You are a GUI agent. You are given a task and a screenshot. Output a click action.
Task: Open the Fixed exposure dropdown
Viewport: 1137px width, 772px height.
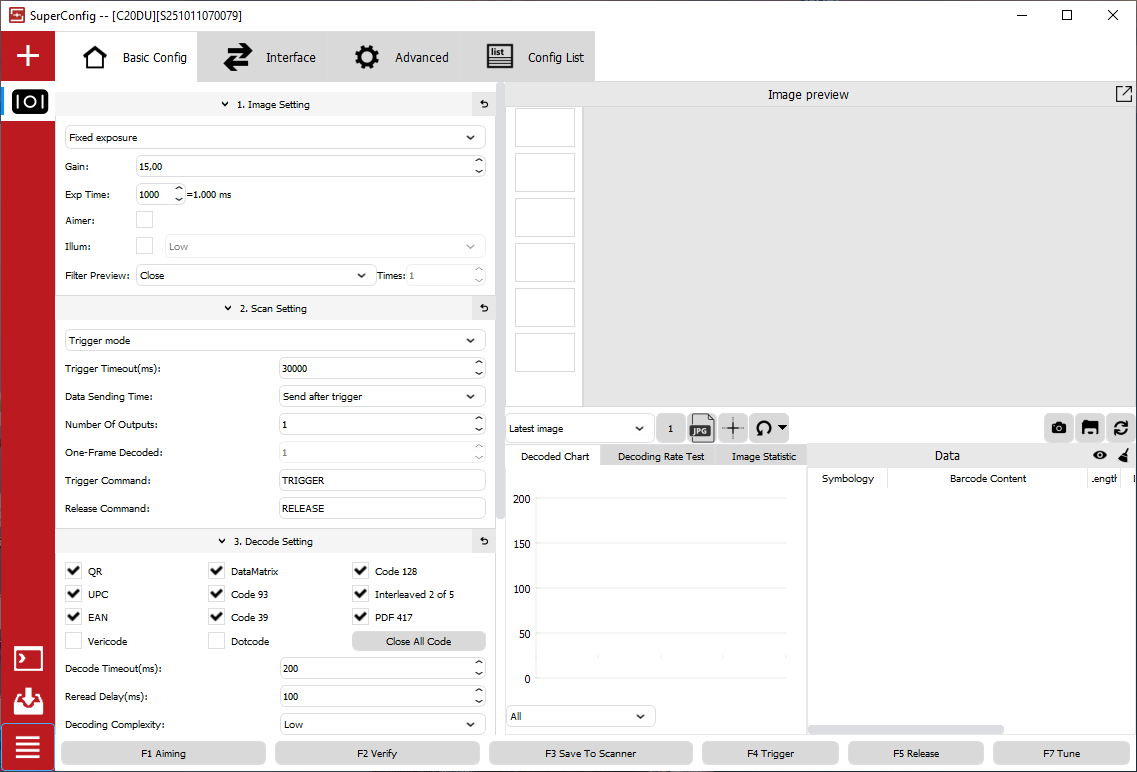pos(275,137)
